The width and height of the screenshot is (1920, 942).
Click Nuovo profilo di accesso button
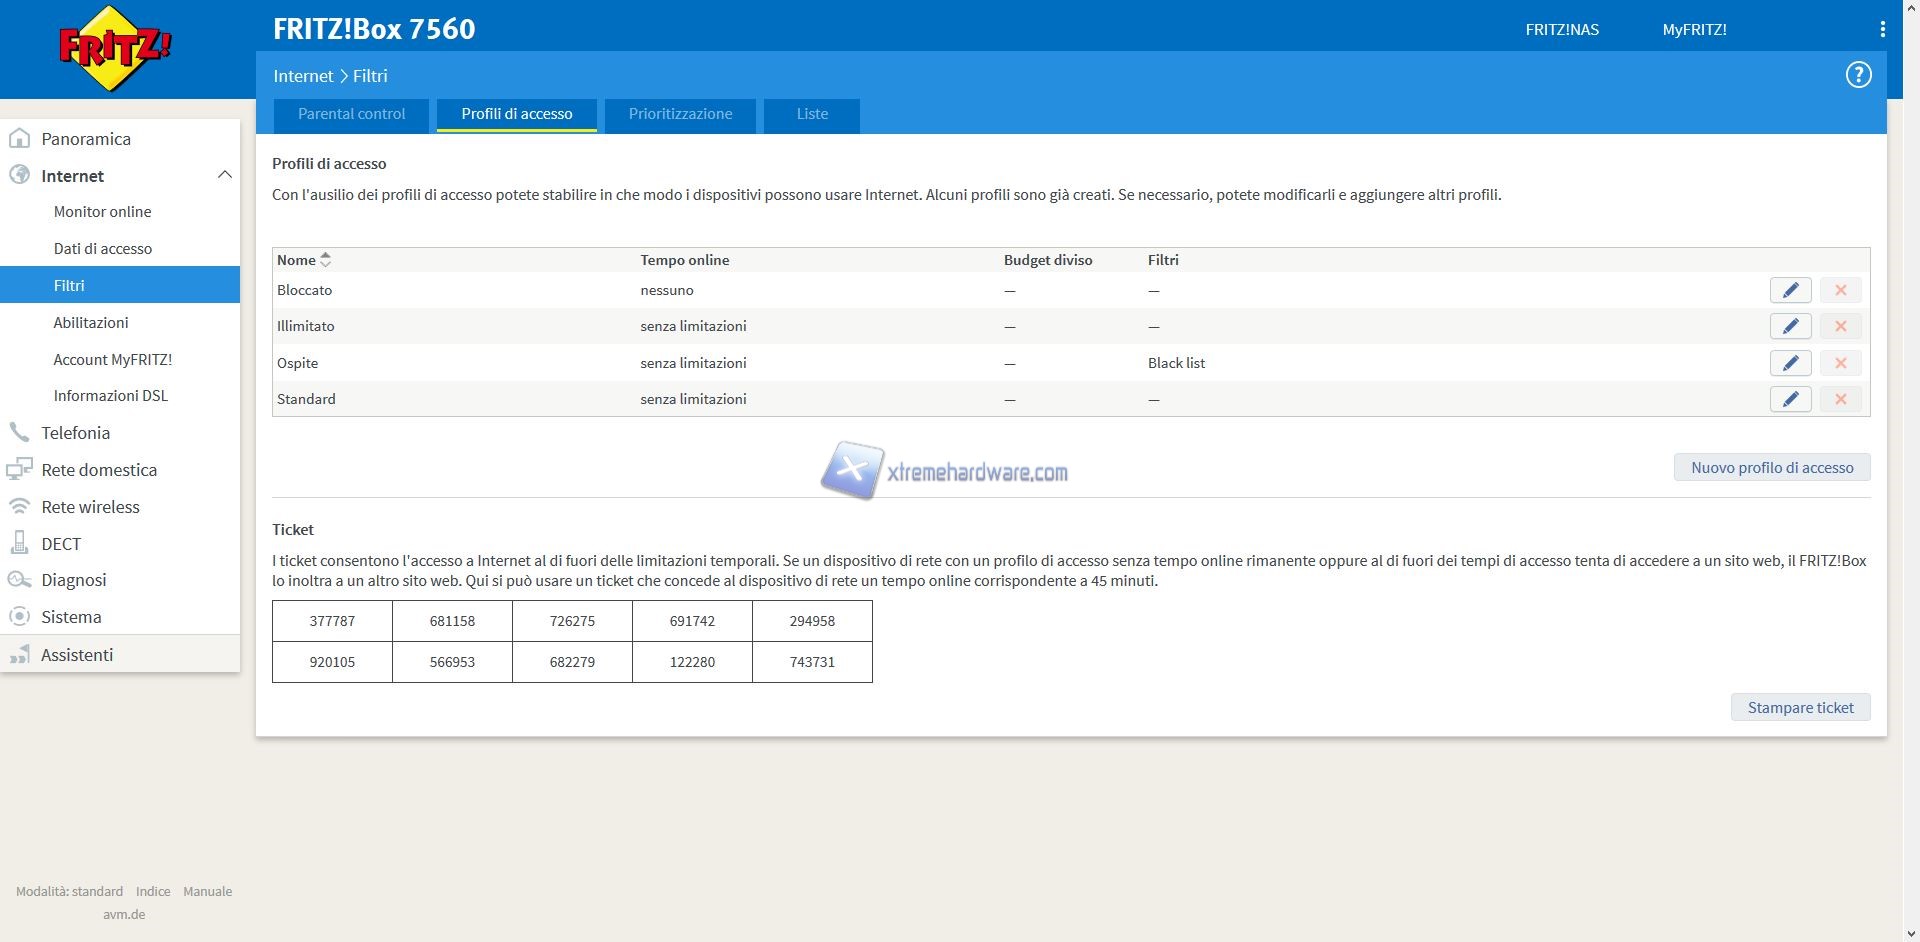[1771, 467]
